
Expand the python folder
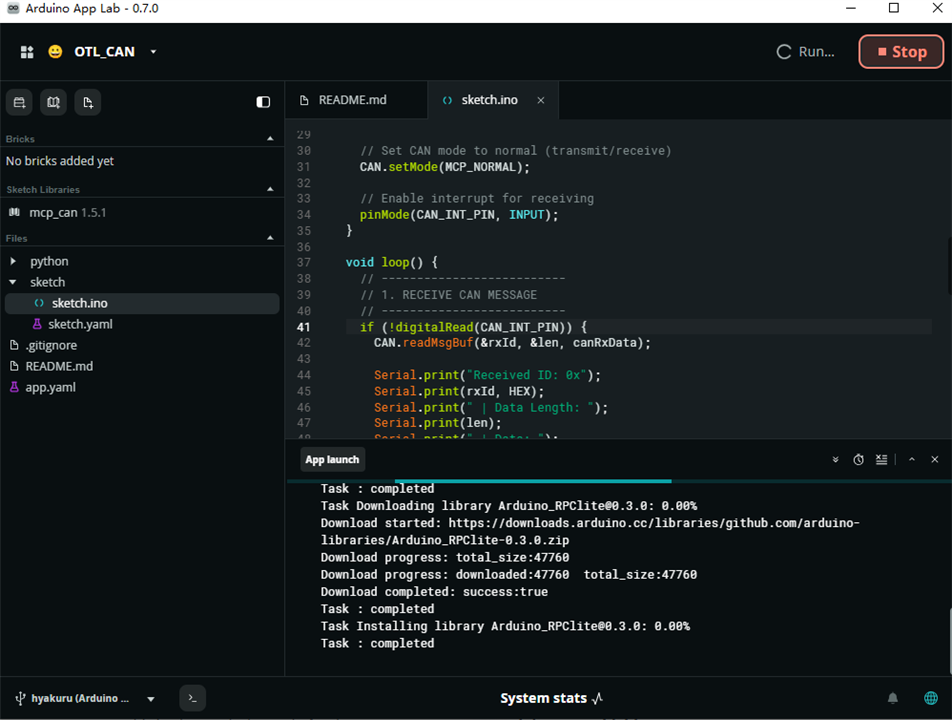(13, 261)
